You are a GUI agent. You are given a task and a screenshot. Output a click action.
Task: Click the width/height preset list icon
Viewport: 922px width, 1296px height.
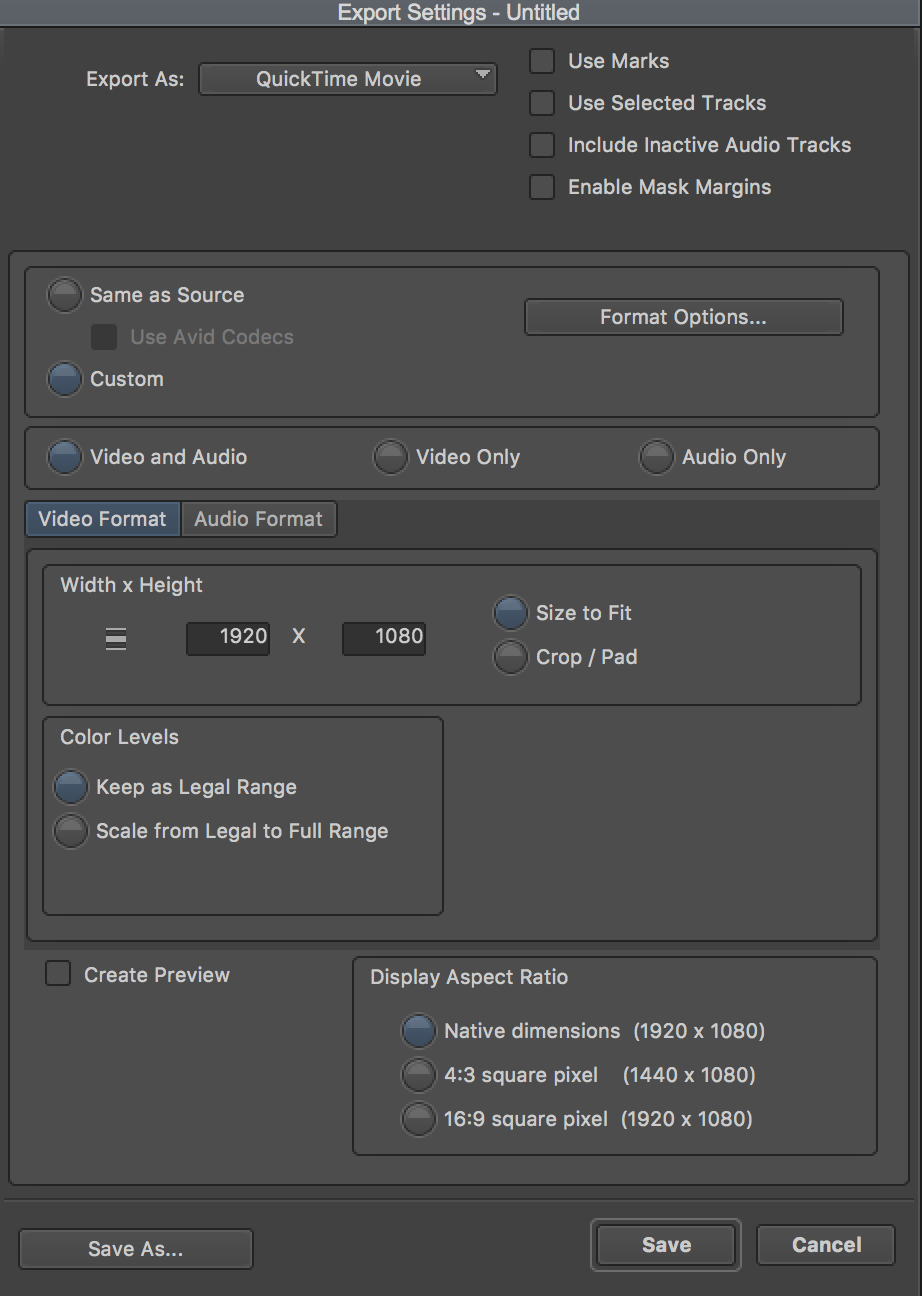116,637
